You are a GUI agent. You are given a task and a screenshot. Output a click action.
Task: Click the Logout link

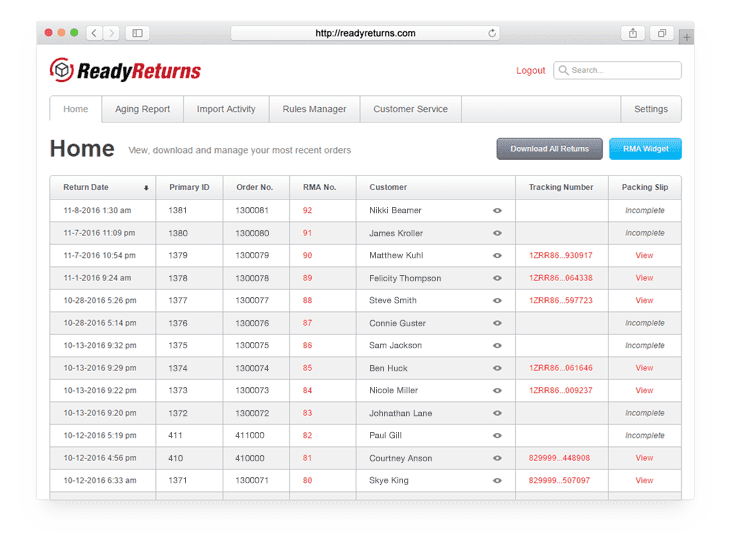coord(530,71)
